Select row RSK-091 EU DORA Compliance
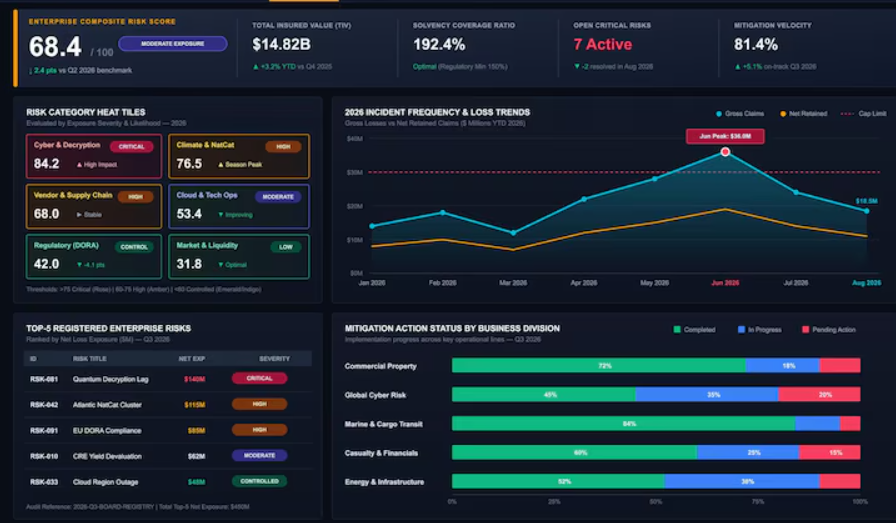 [x=169, y=430]
